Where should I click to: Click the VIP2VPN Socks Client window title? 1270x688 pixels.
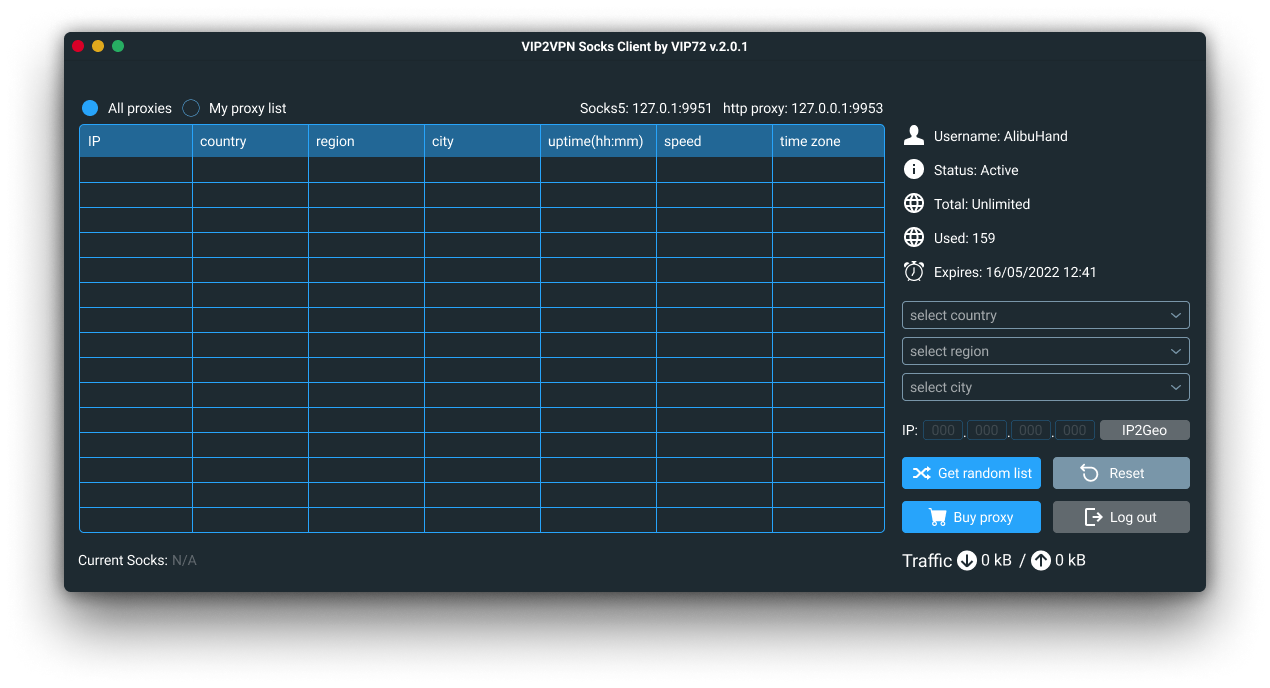tap(635, 47)
